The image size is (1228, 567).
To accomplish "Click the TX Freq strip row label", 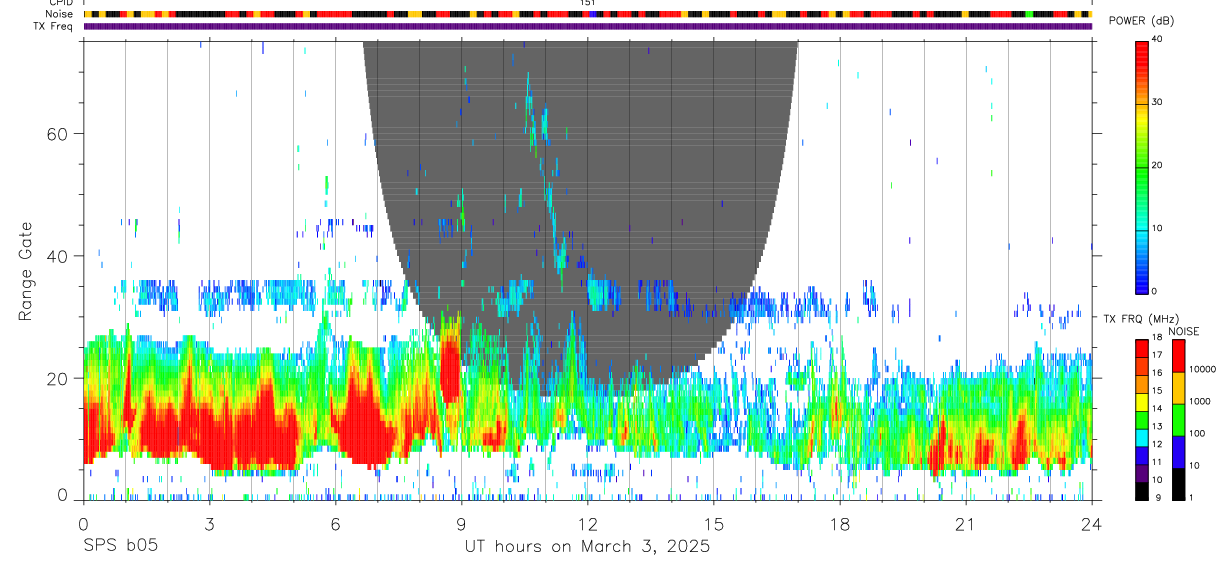I will coord(53,26).
